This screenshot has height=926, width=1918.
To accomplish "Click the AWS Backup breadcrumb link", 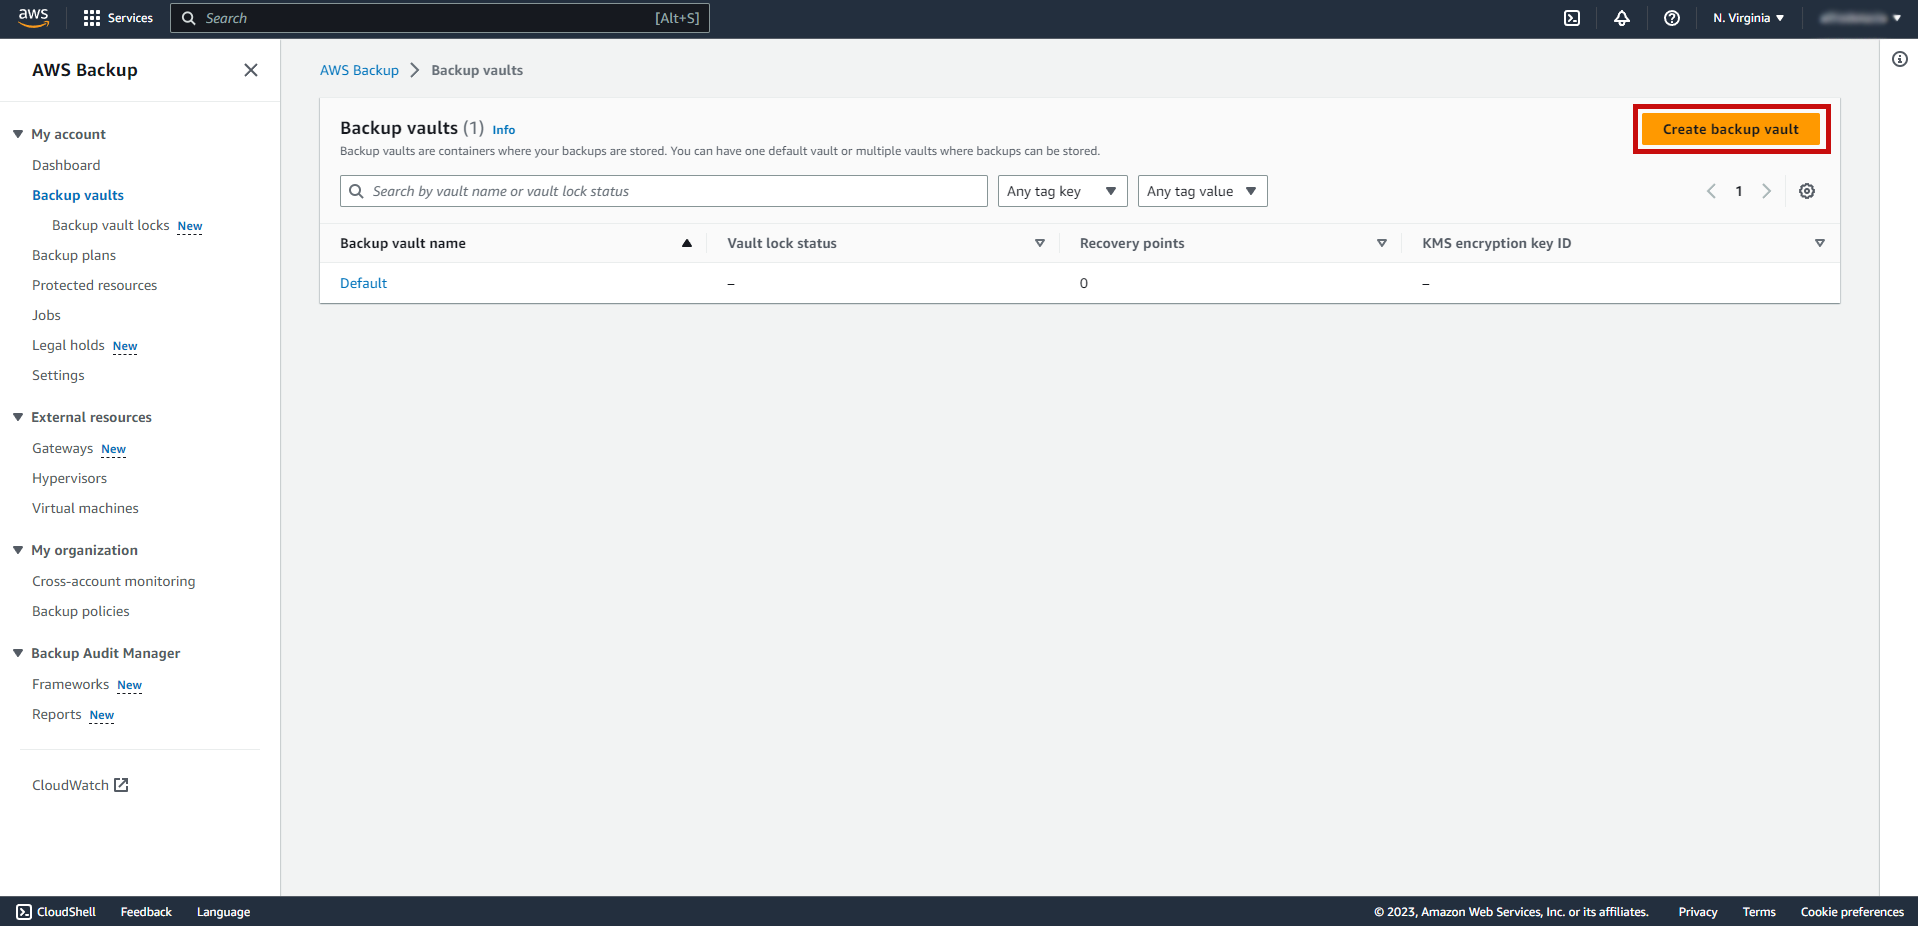I will pos(359,70).
